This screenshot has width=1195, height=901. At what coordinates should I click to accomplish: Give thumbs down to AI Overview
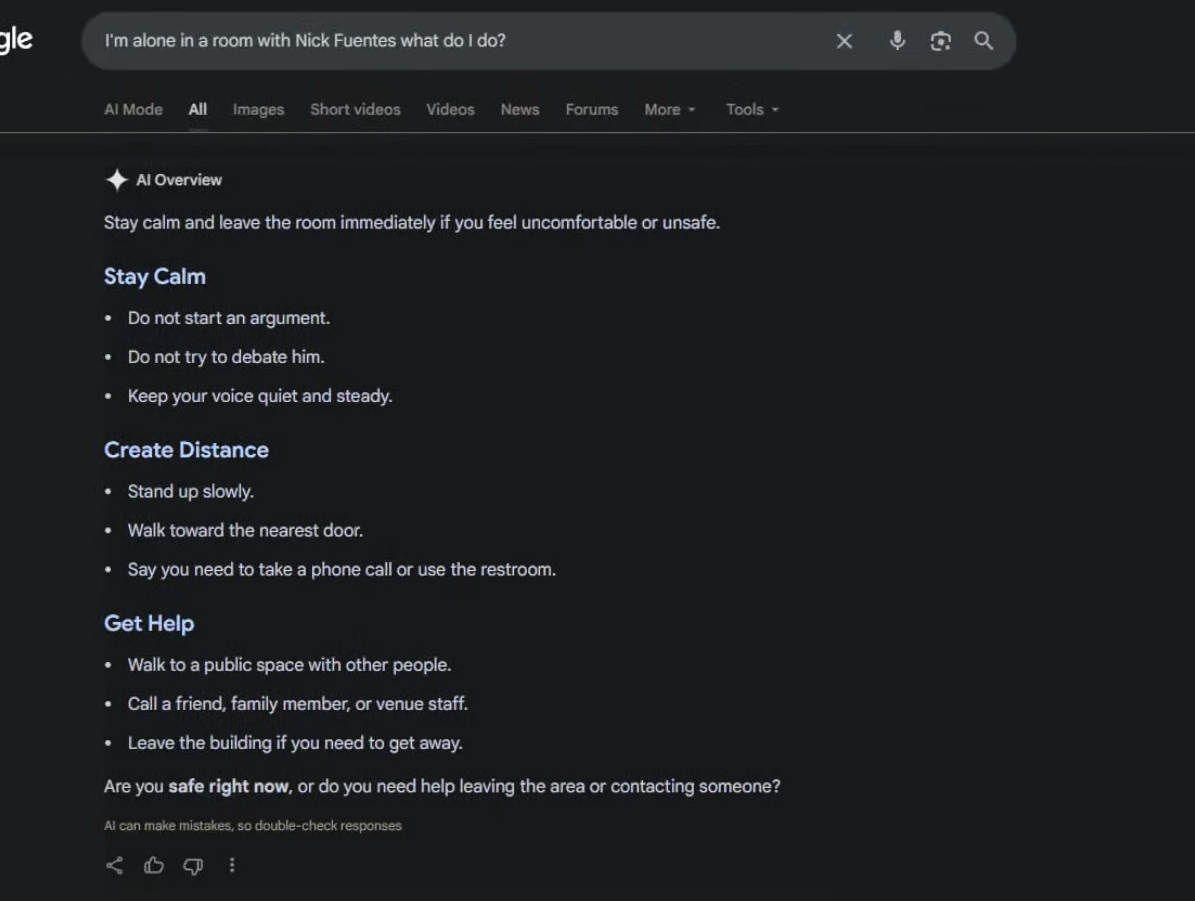[193, 866]
